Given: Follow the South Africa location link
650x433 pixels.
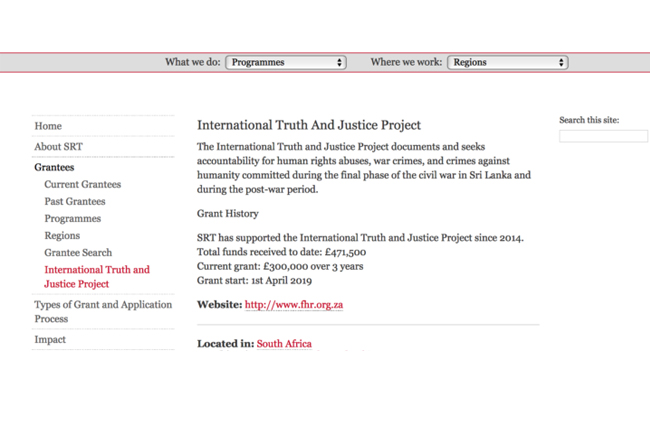Looking at the screenshot, I should pos(284,343).
